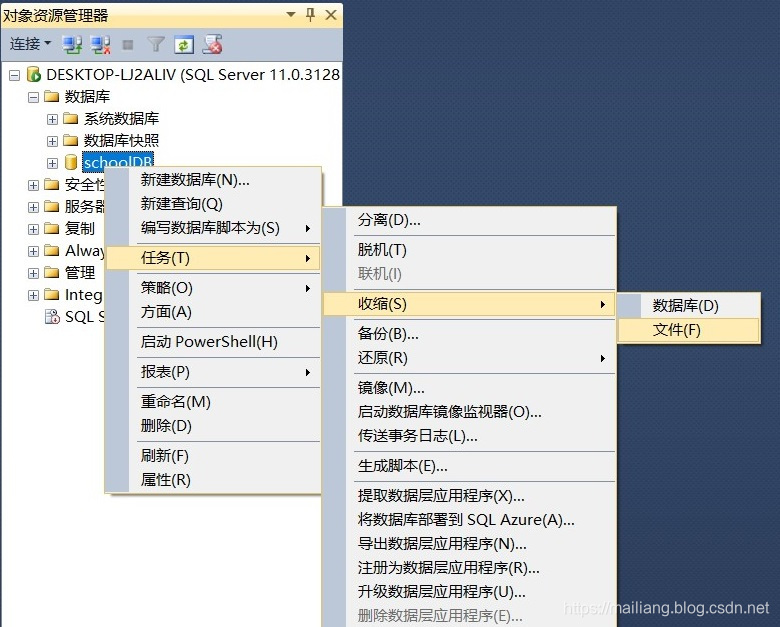Expand the 安全性 folder node

pyautogui.click(x=33, y=186)
